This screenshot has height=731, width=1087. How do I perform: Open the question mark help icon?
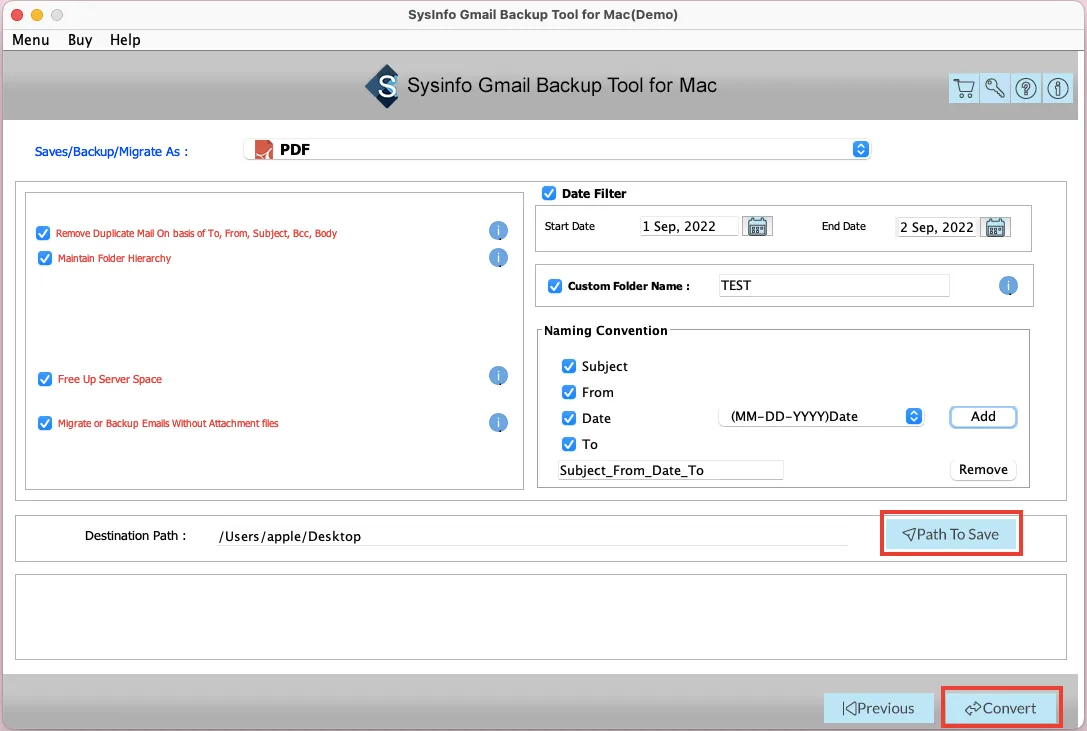(x=1026, y=88)
